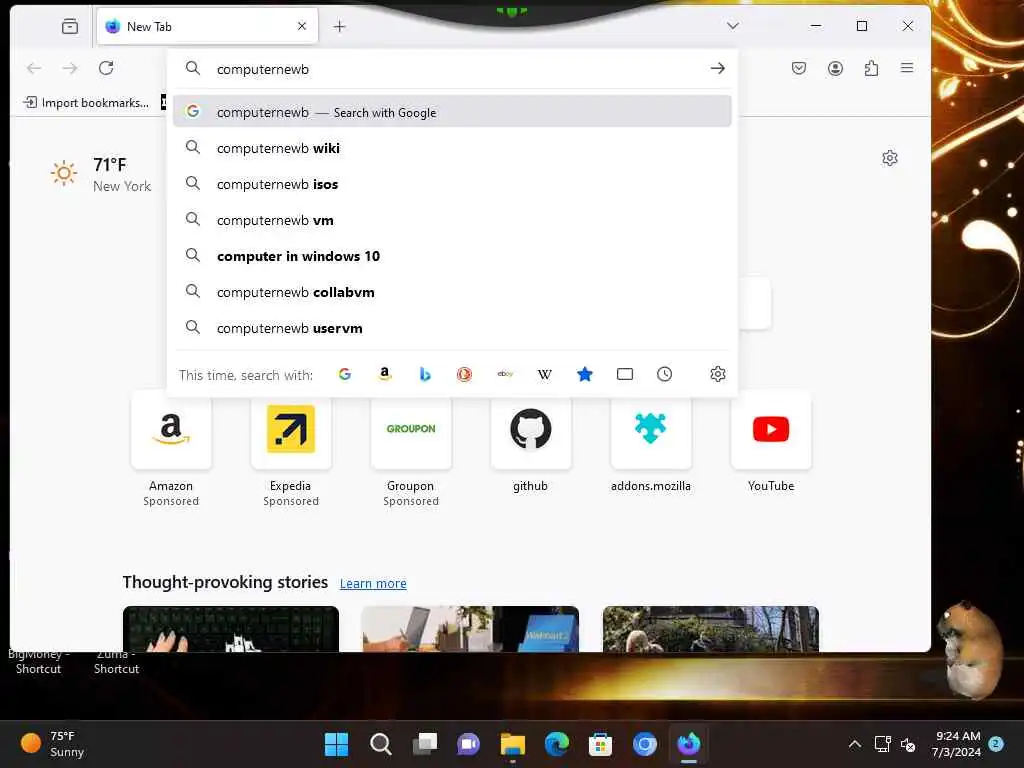Search this time with Google icon
The height and width of the screenshot is (768, 1024).
[x=345, y=374]
